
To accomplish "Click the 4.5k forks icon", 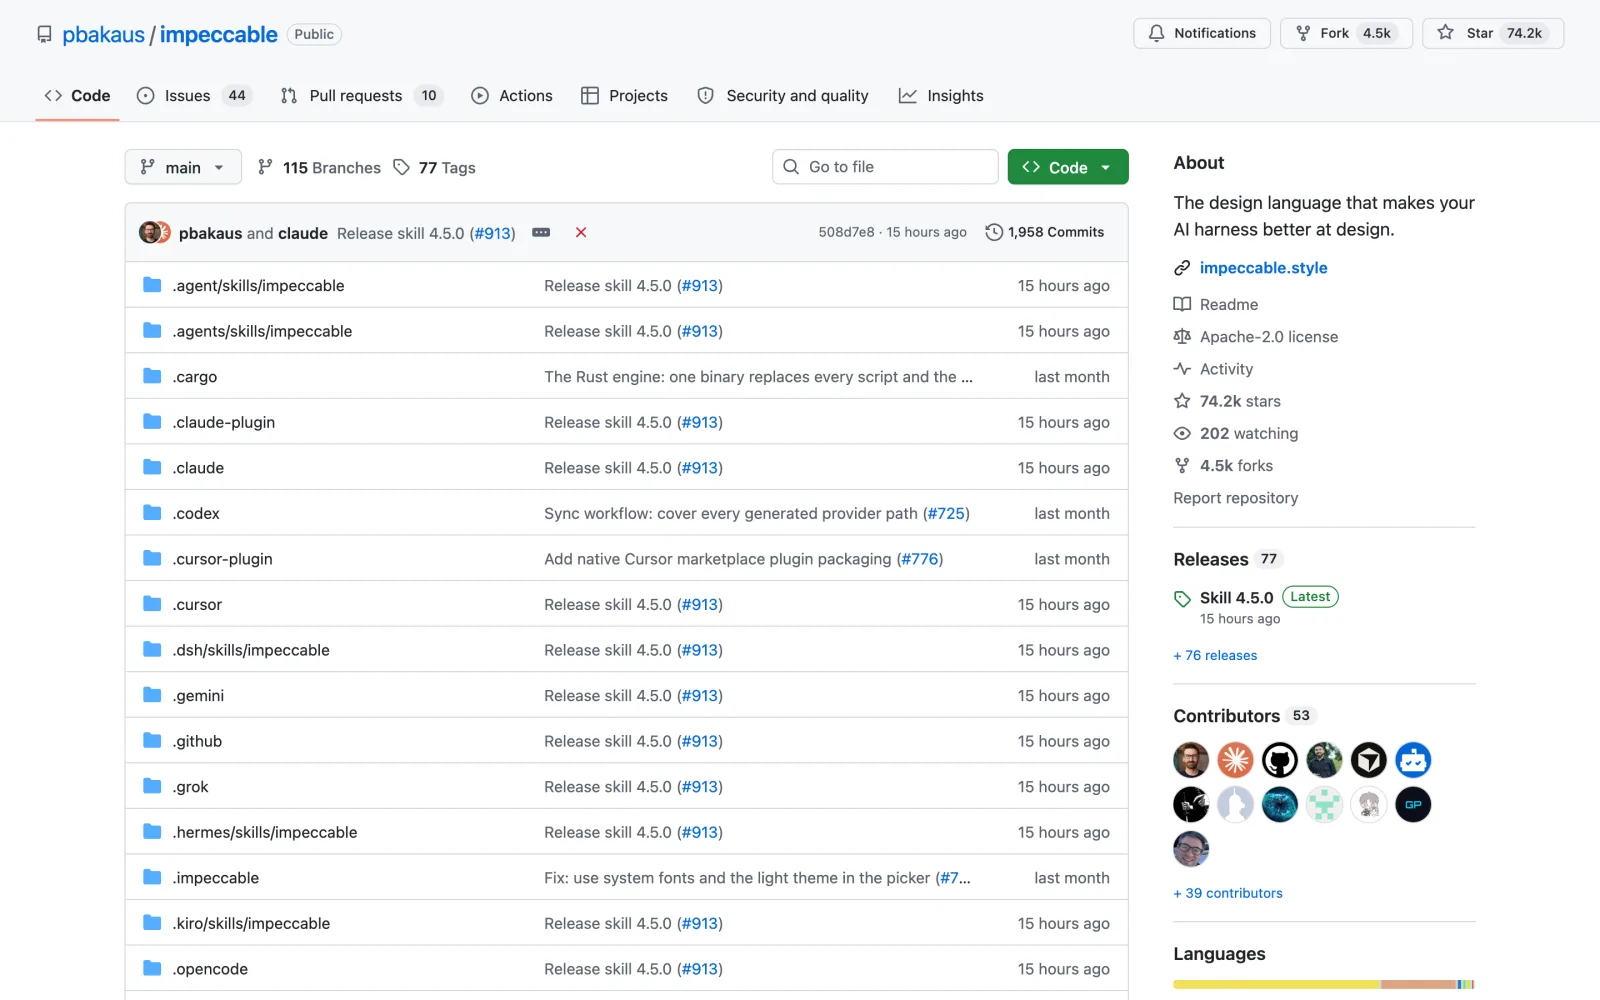I will [1182, 465].
